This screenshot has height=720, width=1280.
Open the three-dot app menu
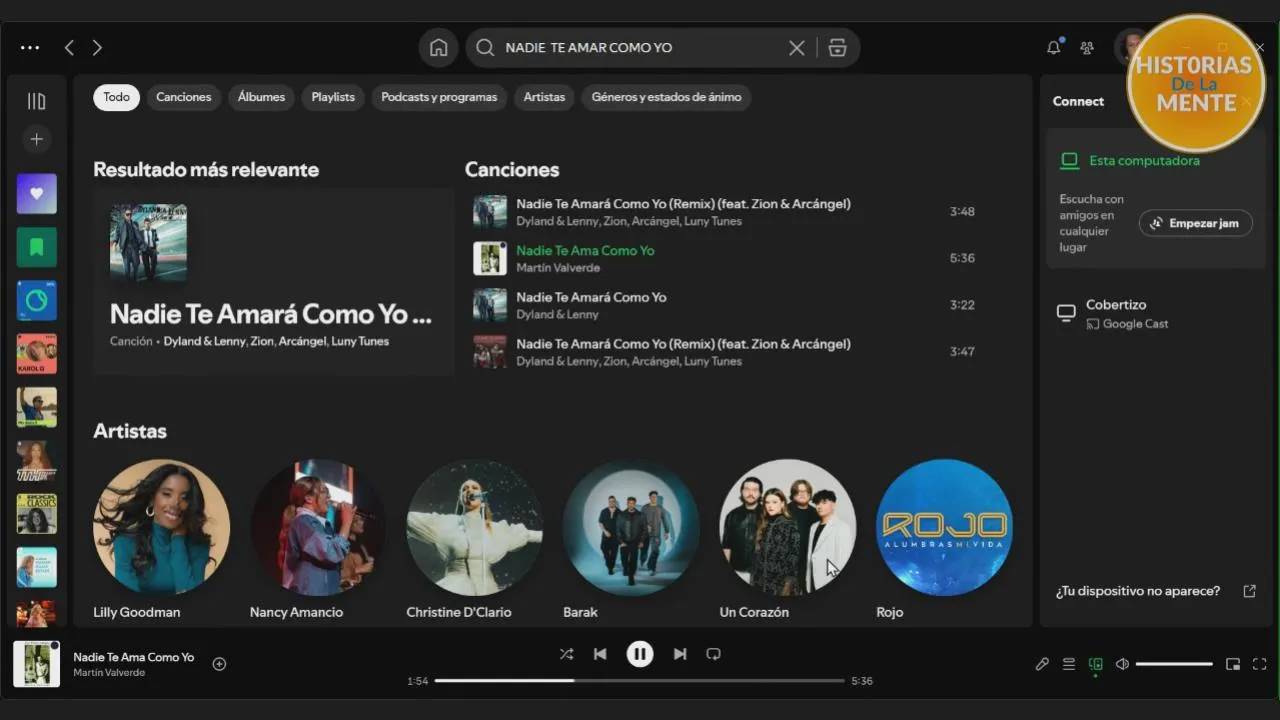30,48
